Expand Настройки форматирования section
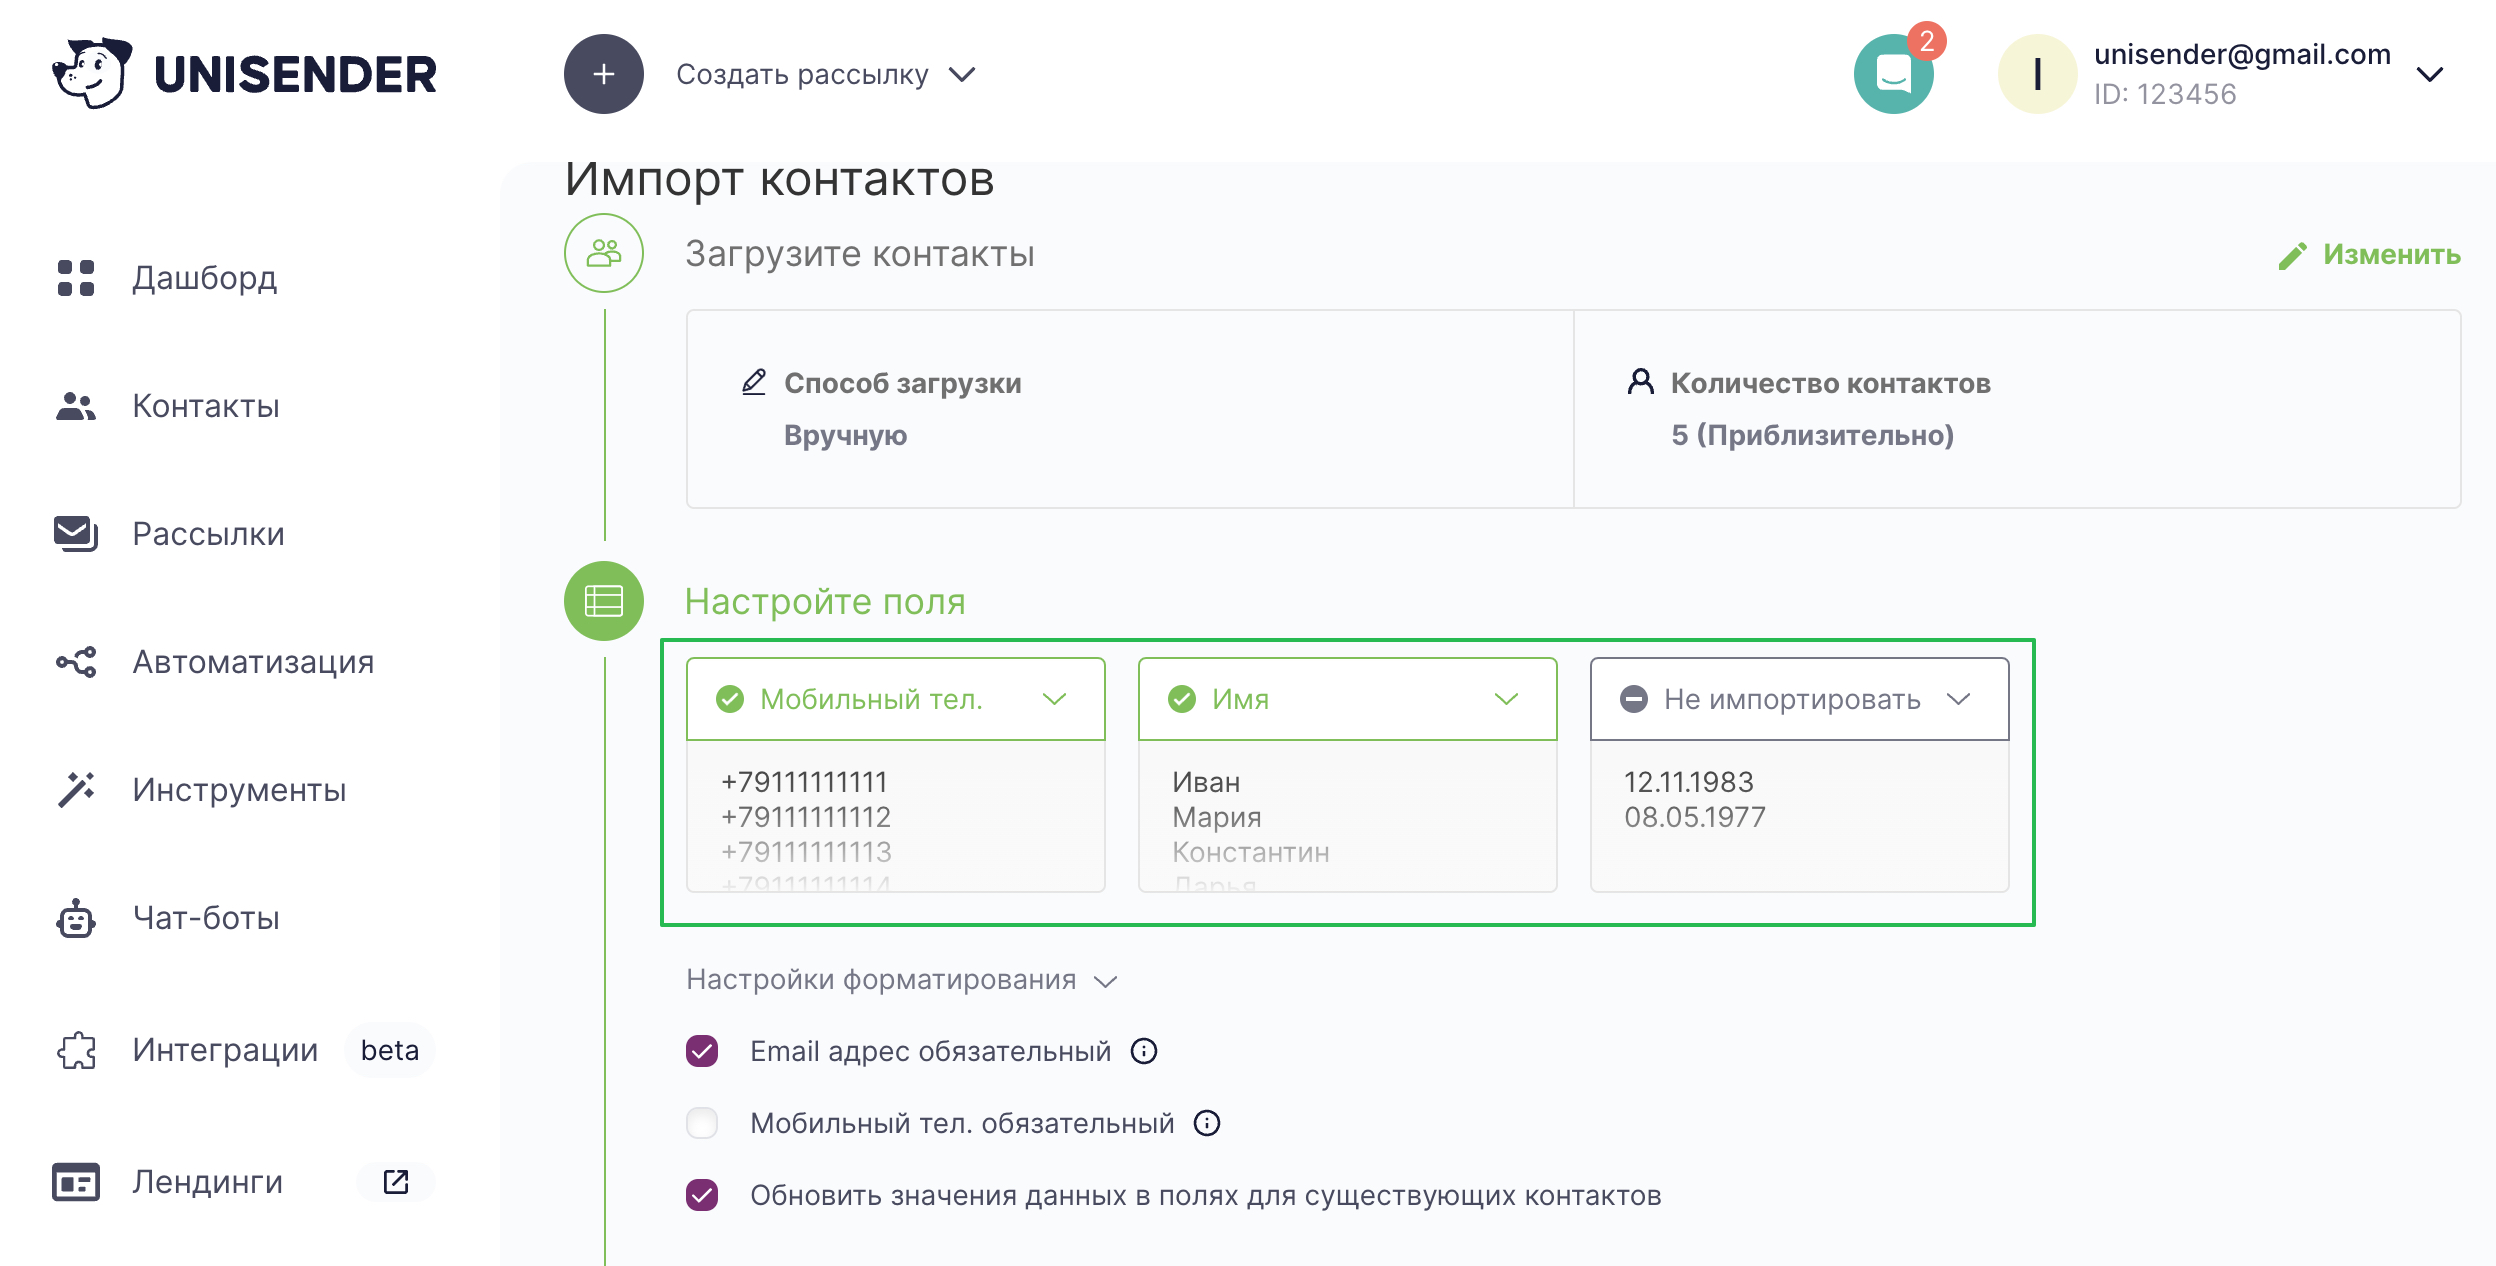This screenshot has width=2496, height=1266. pos(901,980)
